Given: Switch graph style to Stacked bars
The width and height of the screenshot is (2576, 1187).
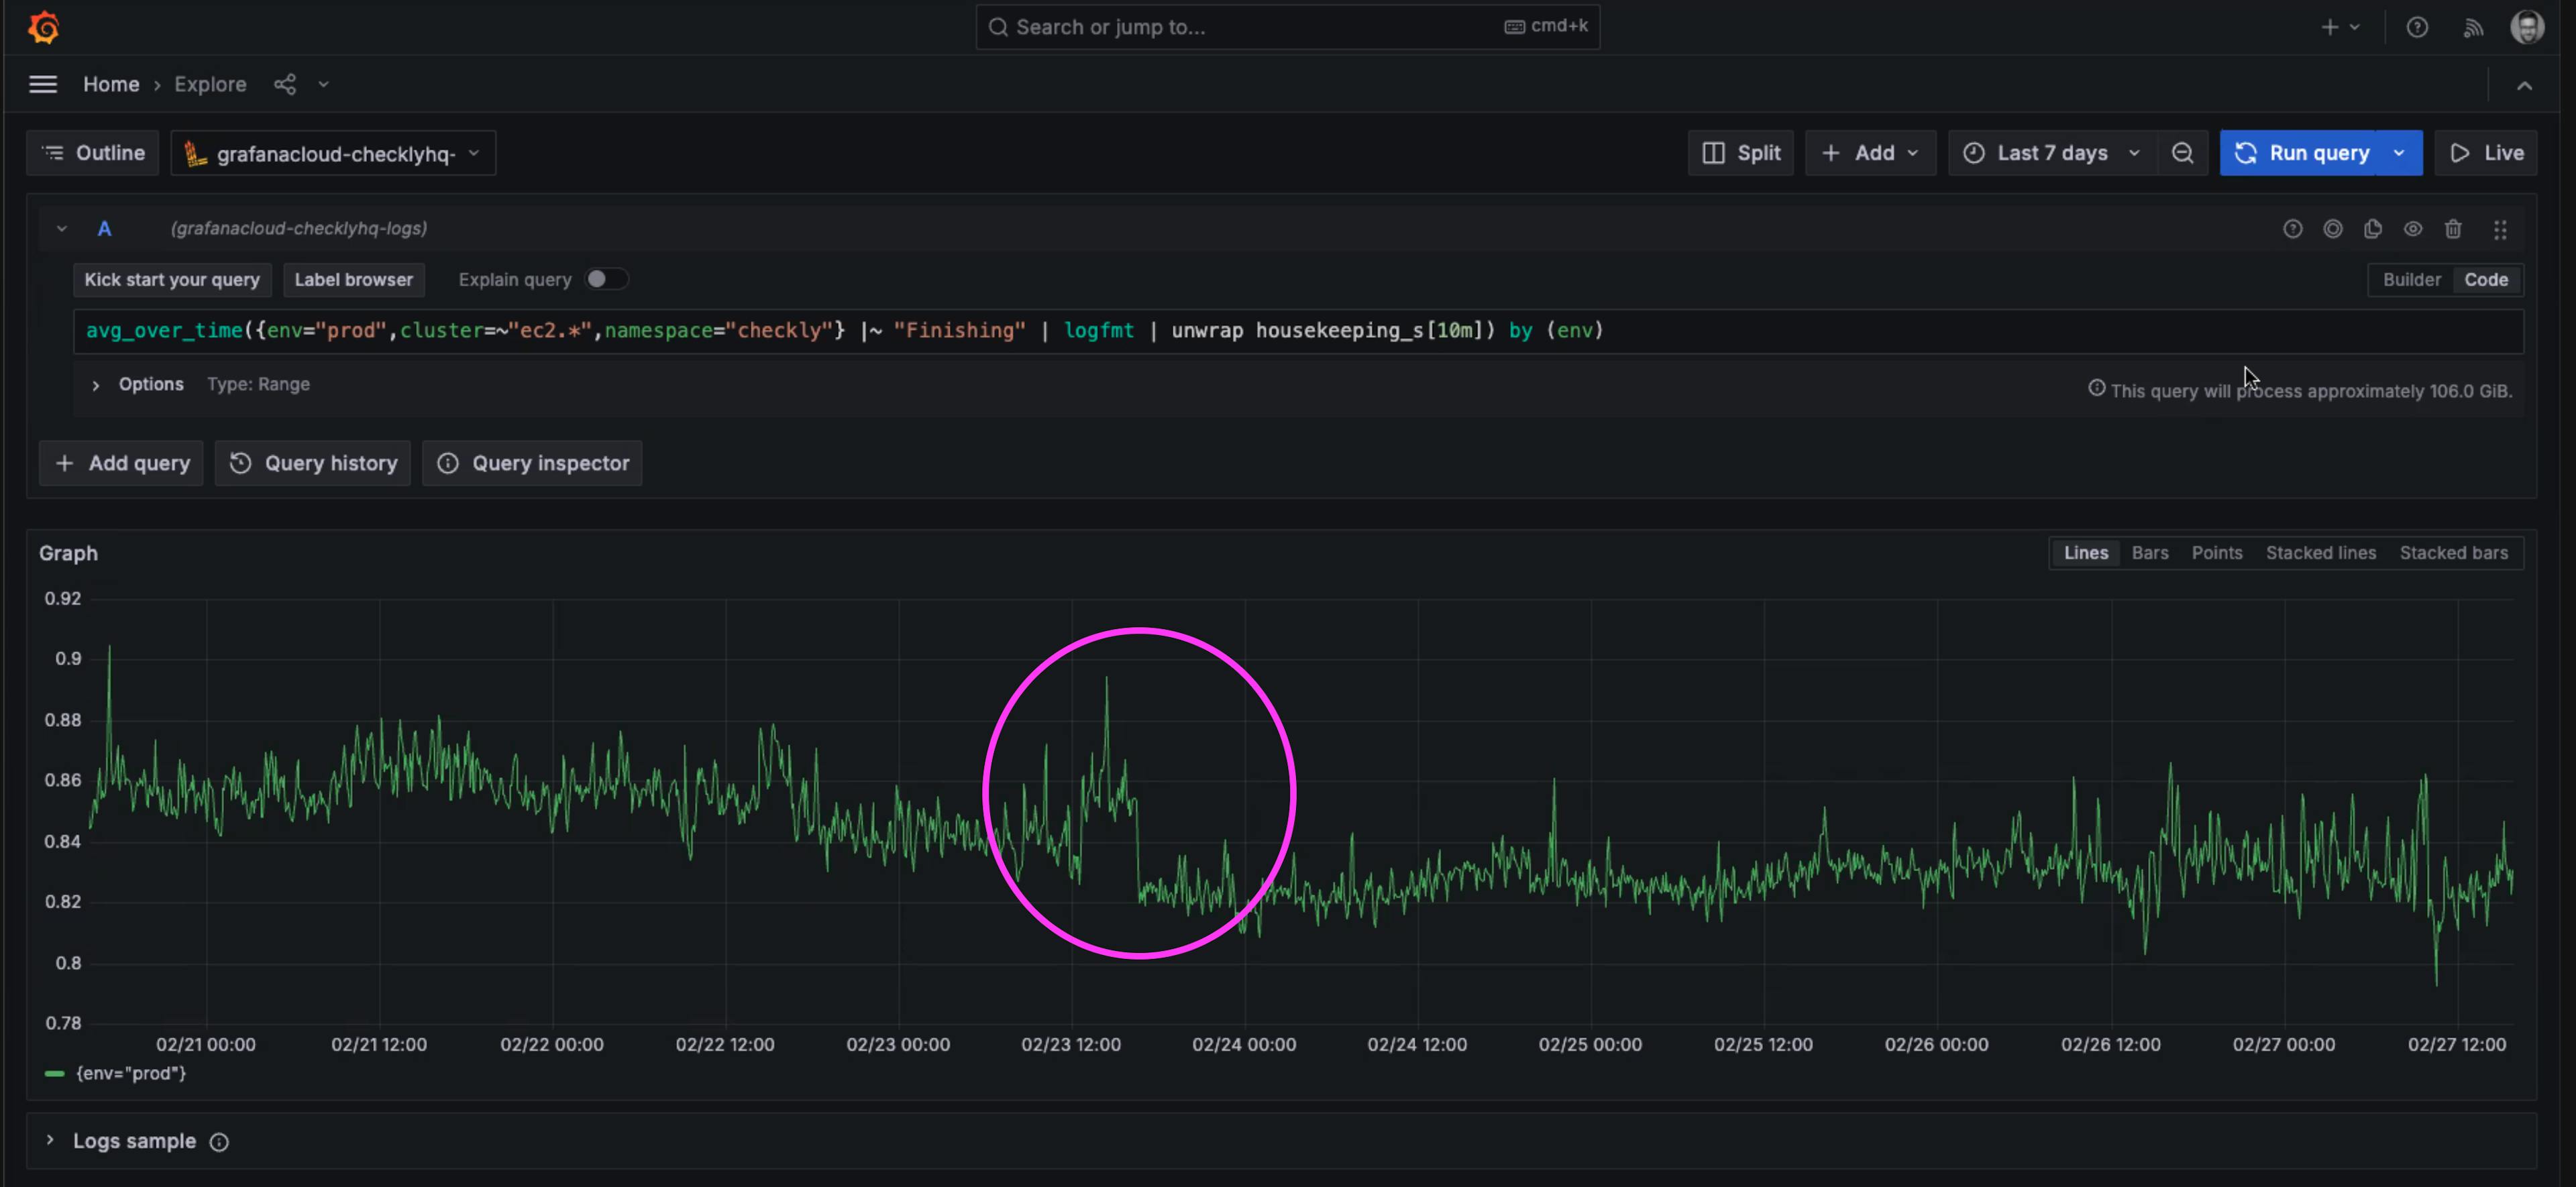Looking at the screenshot, I should pos(2452,553).
